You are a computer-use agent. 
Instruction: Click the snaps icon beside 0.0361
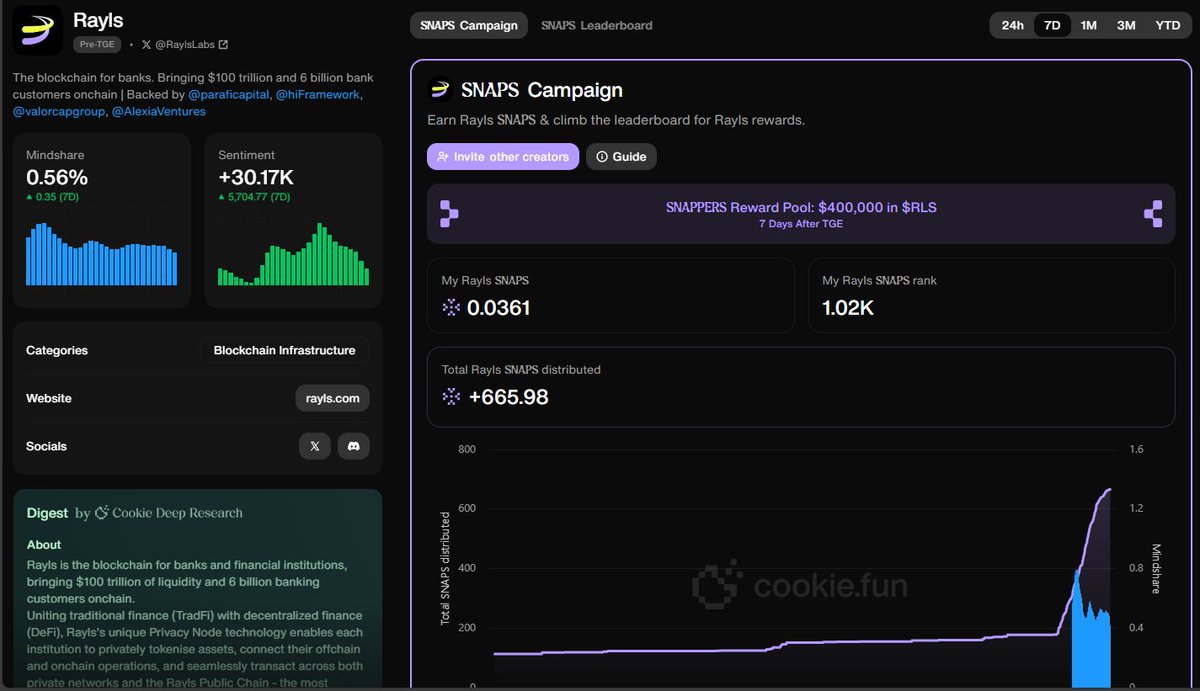point(451,308)
